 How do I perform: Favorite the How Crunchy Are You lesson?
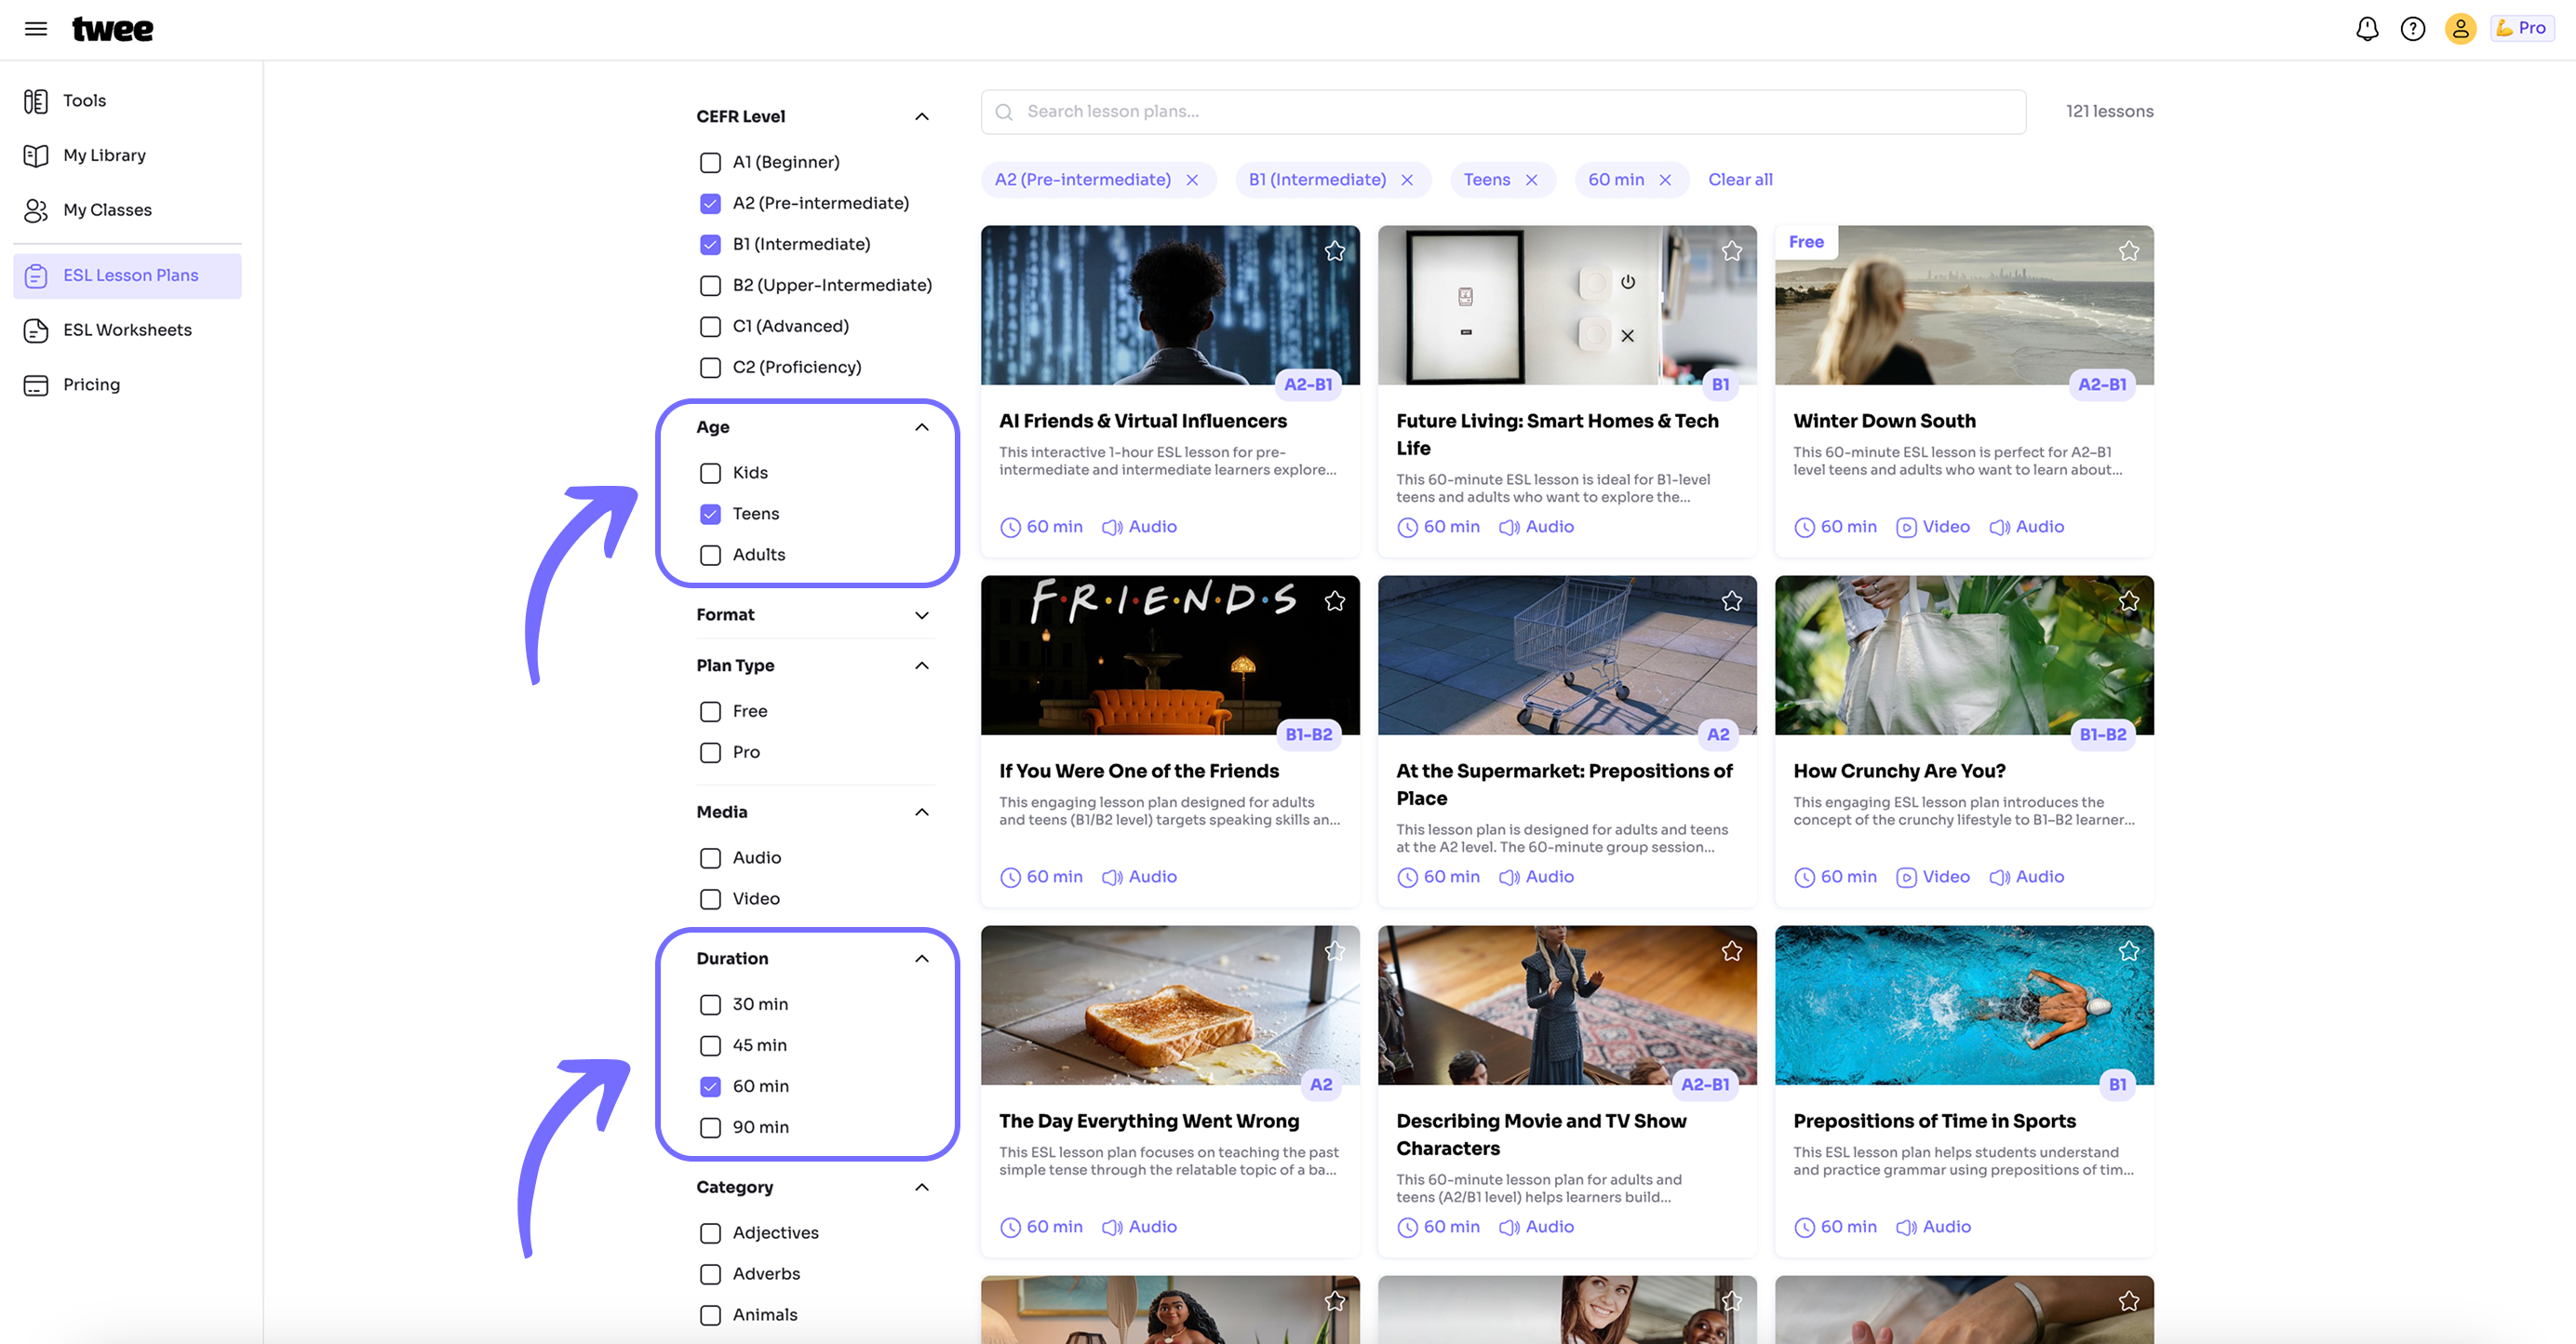(x=2128, y=601)
